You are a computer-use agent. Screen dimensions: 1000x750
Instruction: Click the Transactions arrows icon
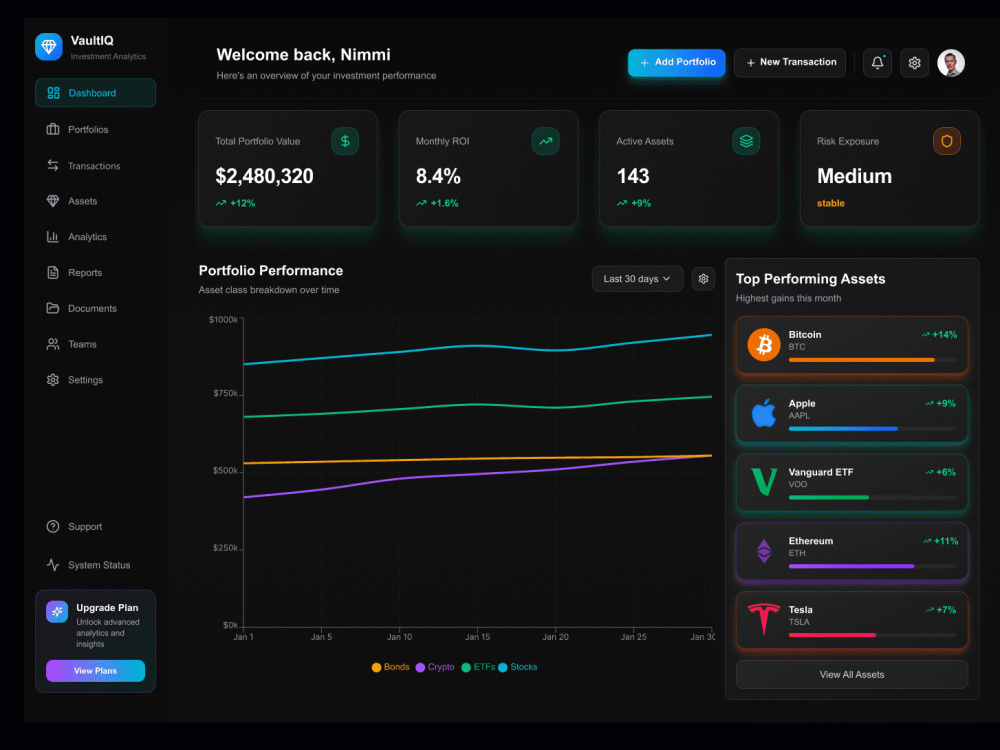click(x=53, y=165)
